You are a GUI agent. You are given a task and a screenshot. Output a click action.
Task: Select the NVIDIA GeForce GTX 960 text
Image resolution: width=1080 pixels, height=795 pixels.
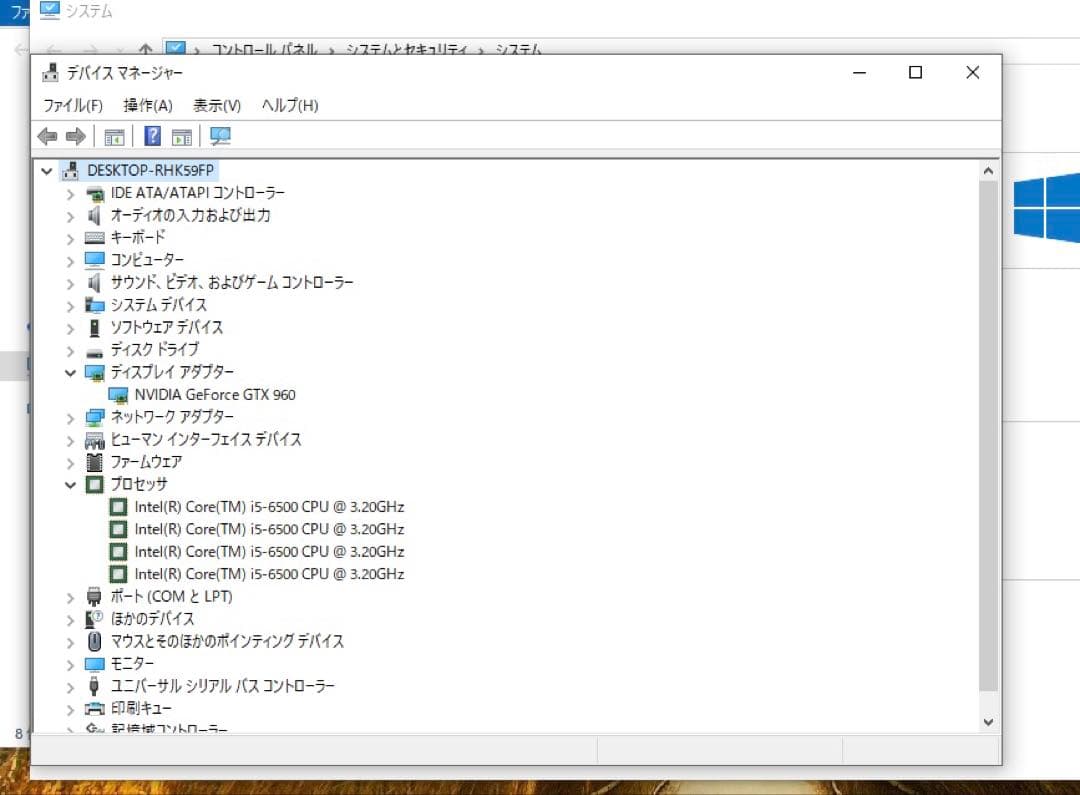pyautogui.click(x=215, y=395)
